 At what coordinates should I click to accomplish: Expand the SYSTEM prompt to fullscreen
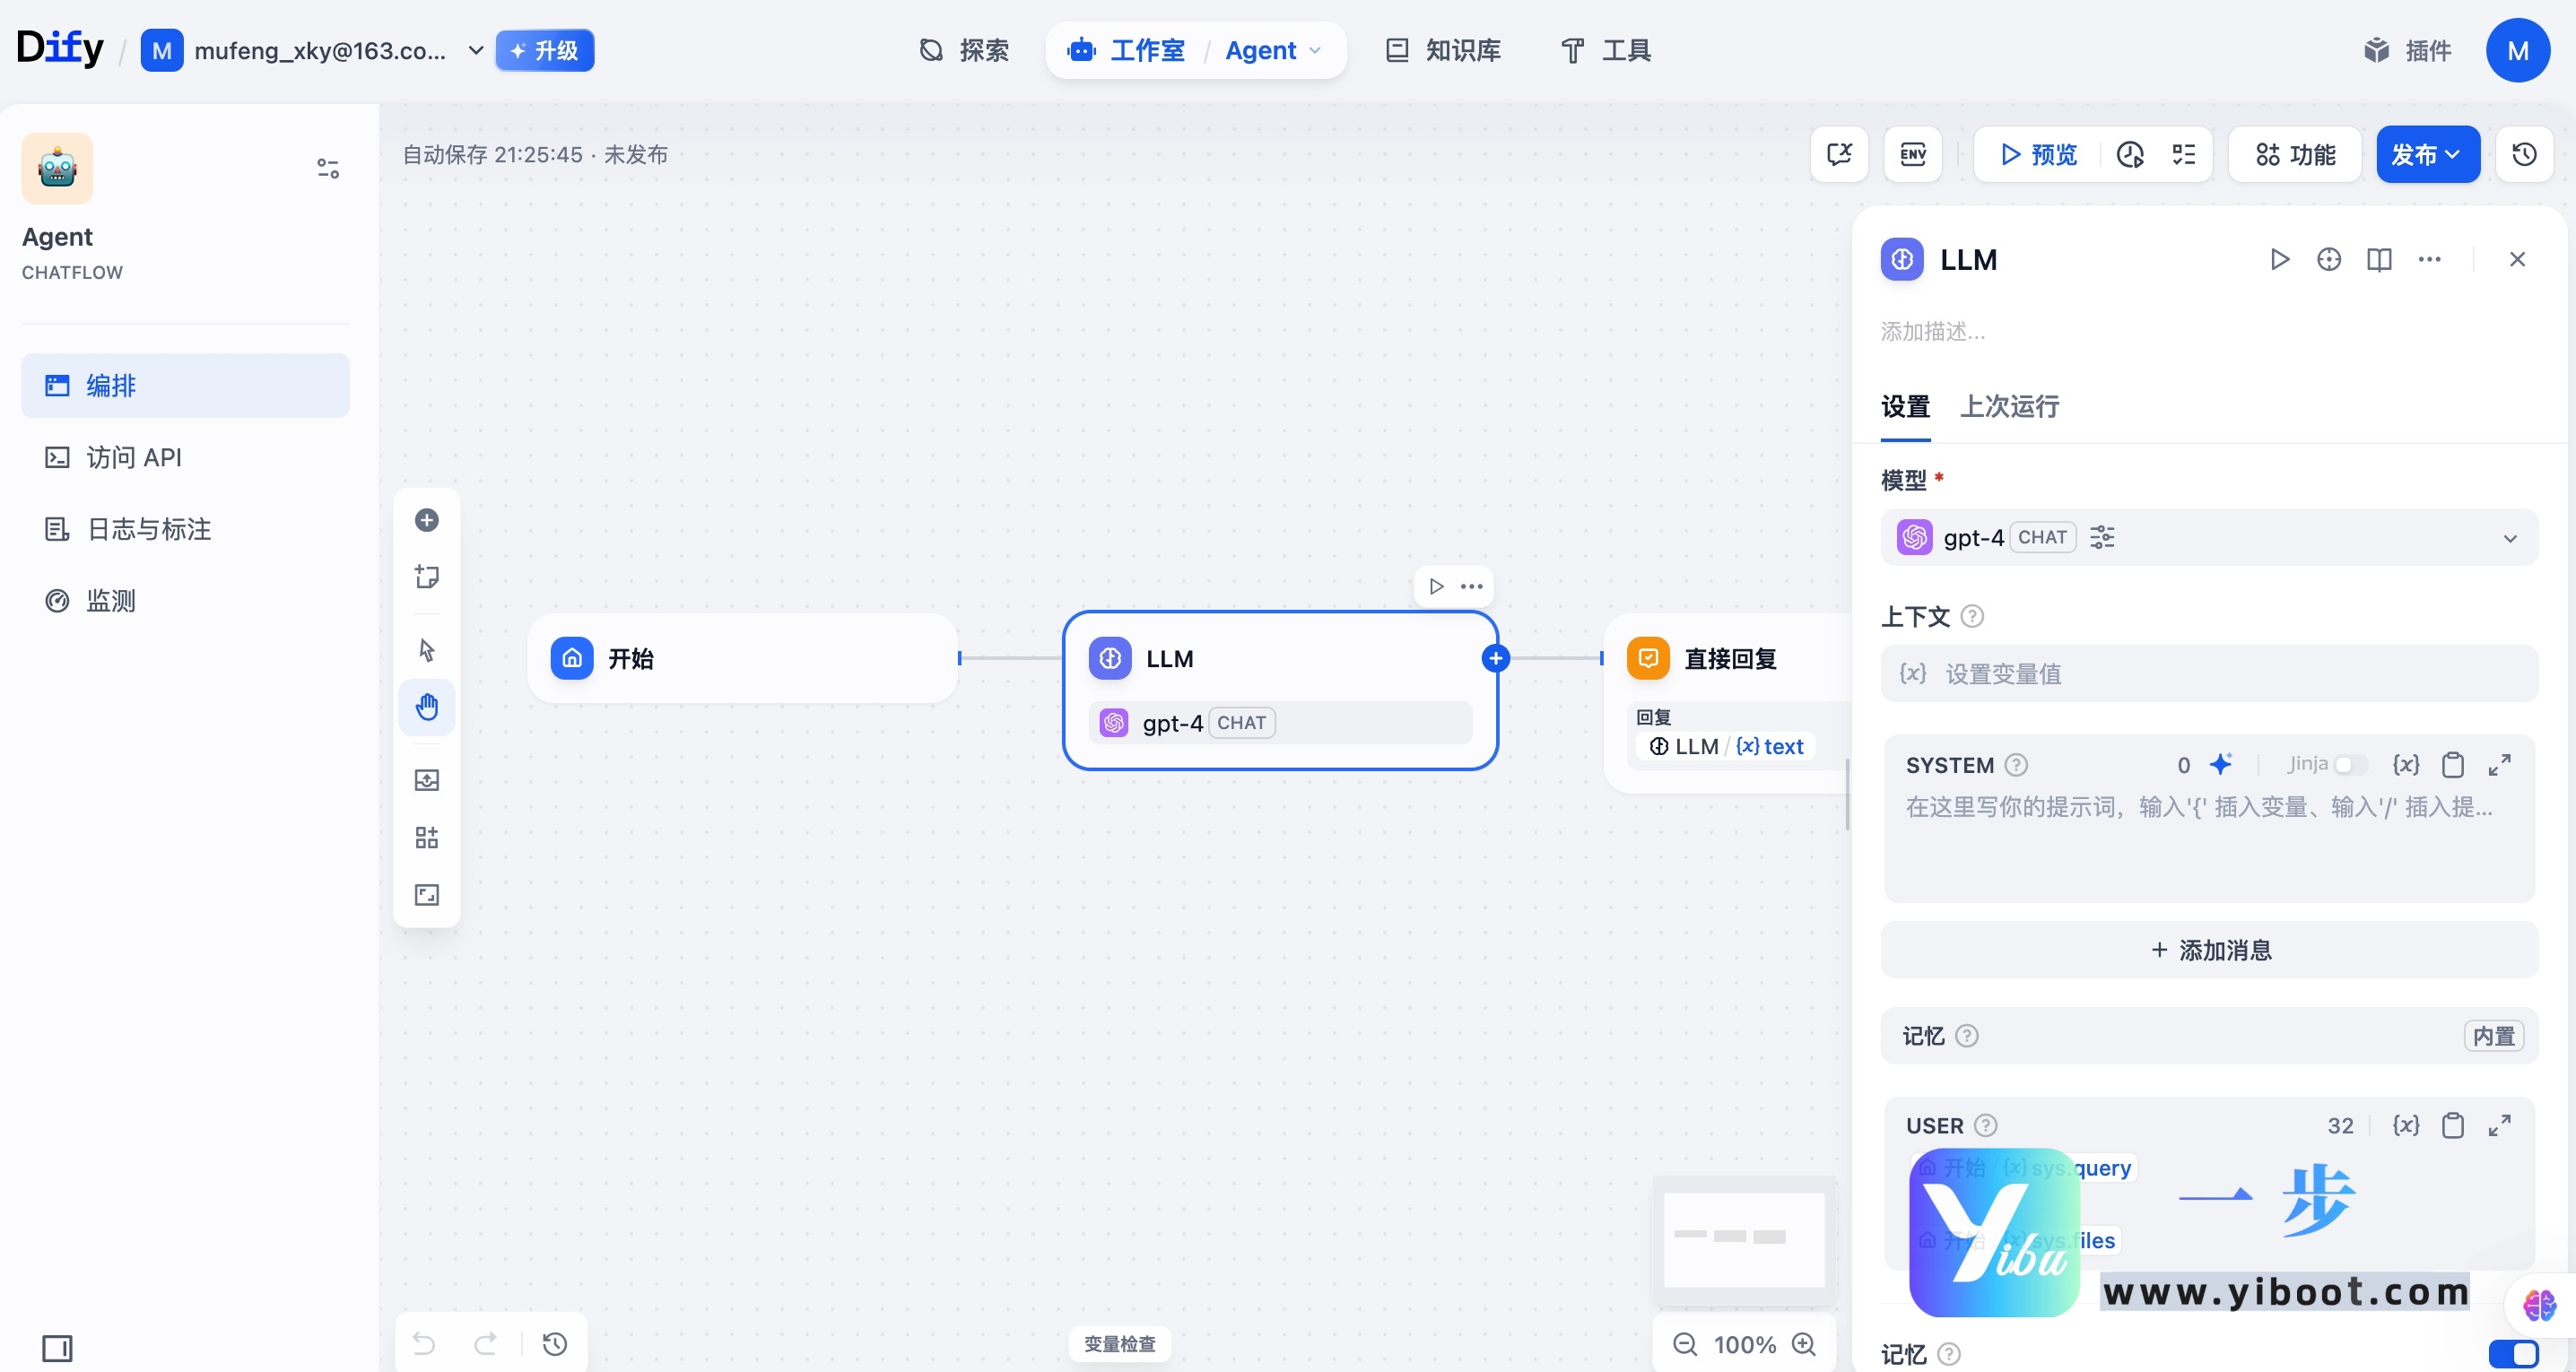2500,764
